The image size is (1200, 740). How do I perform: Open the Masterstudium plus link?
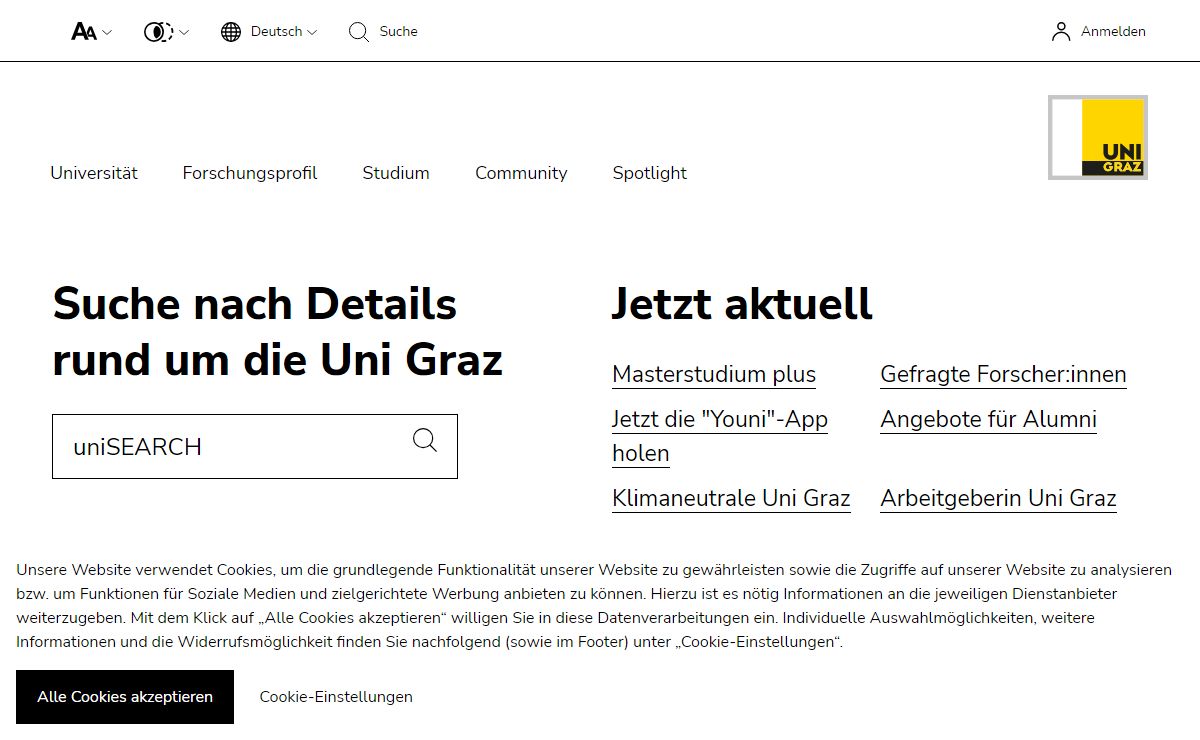point(714,375)
